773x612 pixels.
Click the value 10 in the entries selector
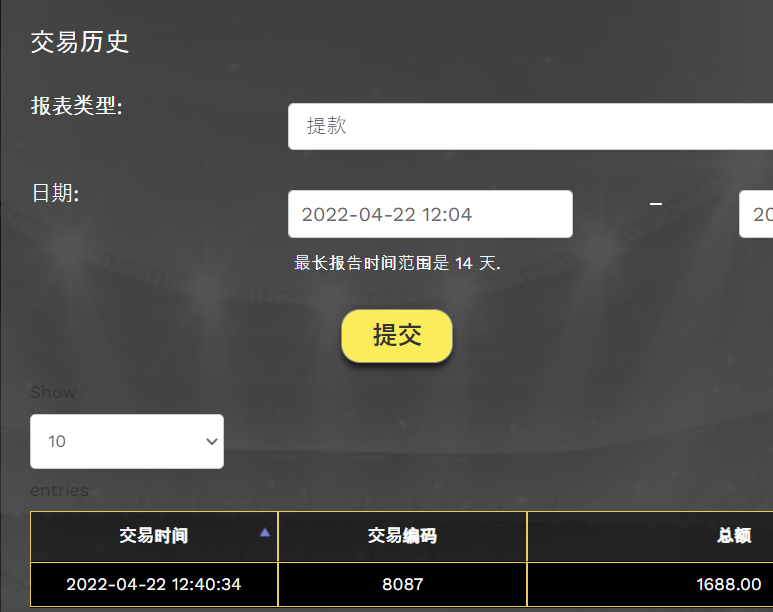[x=57, y=441]
